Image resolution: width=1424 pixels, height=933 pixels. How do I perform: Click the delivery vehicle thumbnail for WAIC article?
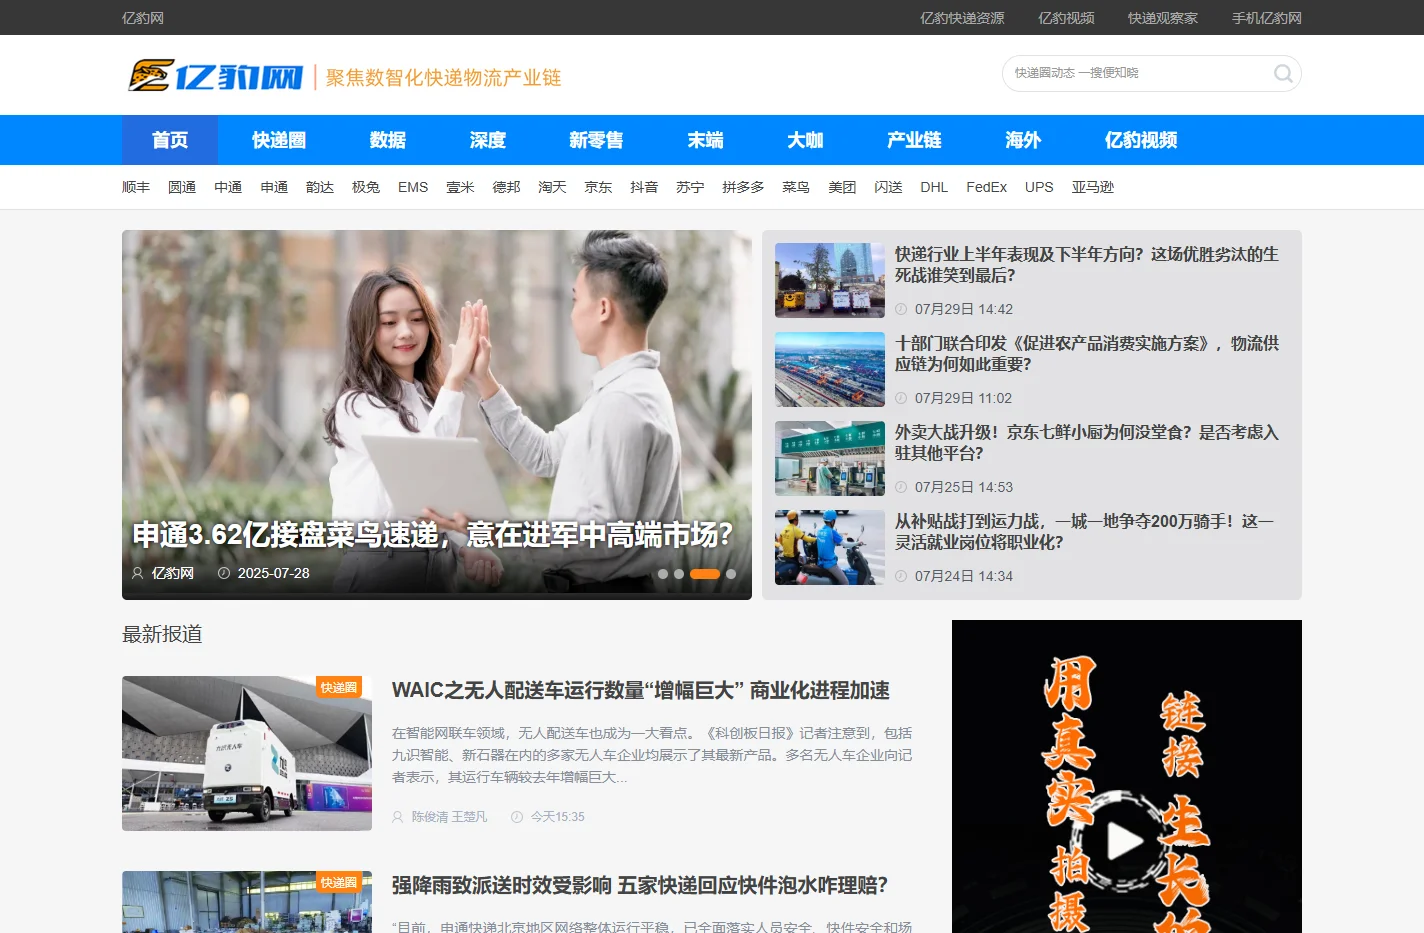coord(247,753)
